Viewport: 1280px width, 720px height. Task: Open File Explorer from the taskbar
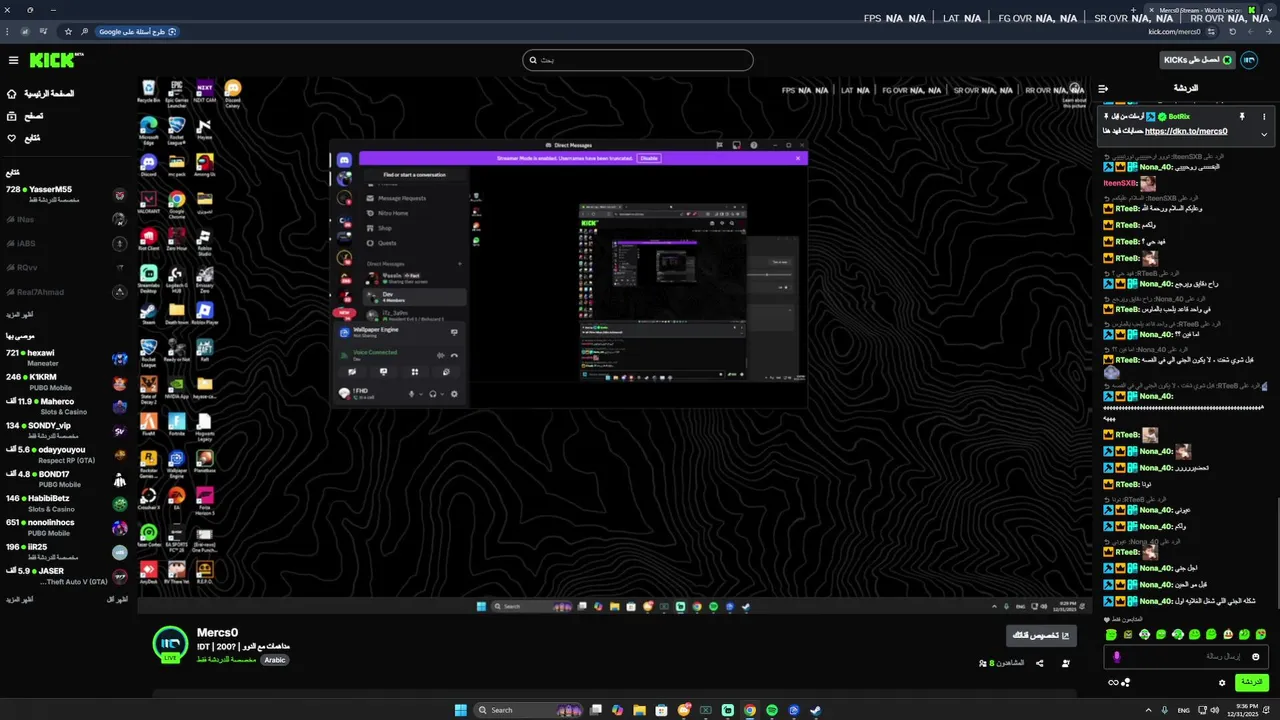(639, 710)
